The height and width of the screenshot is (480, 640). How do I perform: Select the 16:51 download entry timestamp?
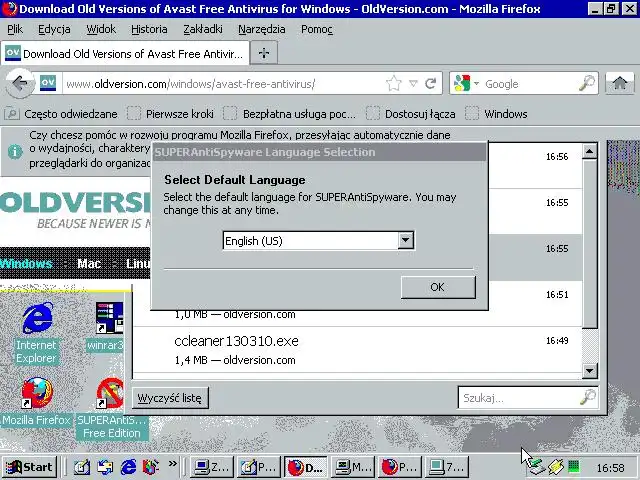557,295
